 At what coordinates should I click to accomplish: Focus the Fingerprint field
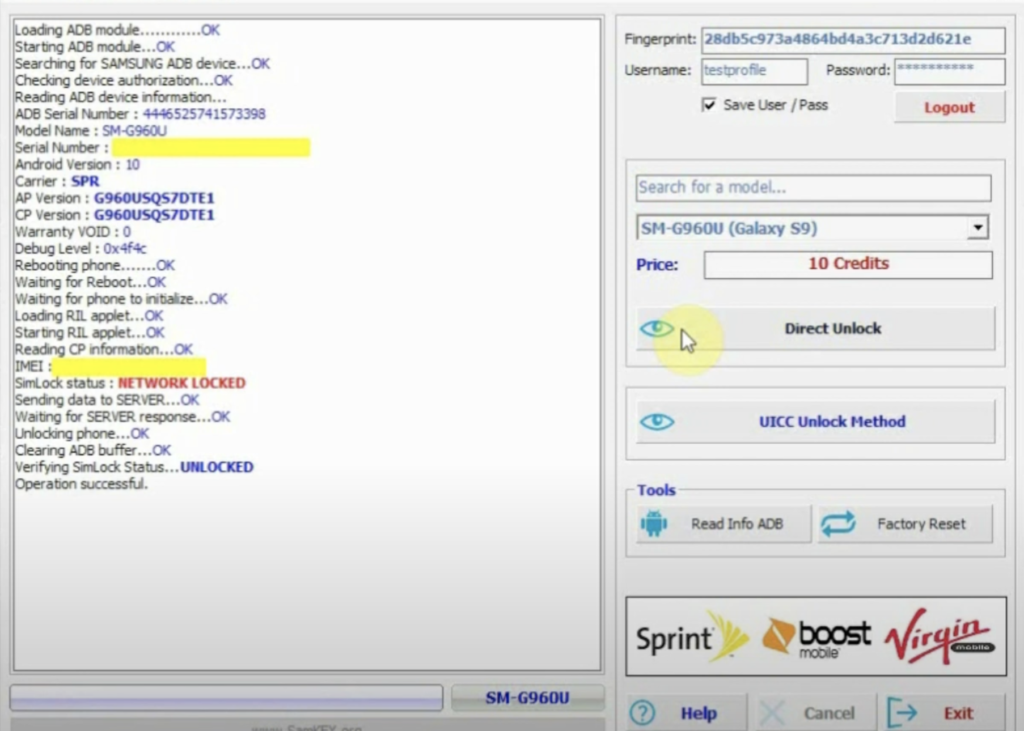tap(853, 40)
